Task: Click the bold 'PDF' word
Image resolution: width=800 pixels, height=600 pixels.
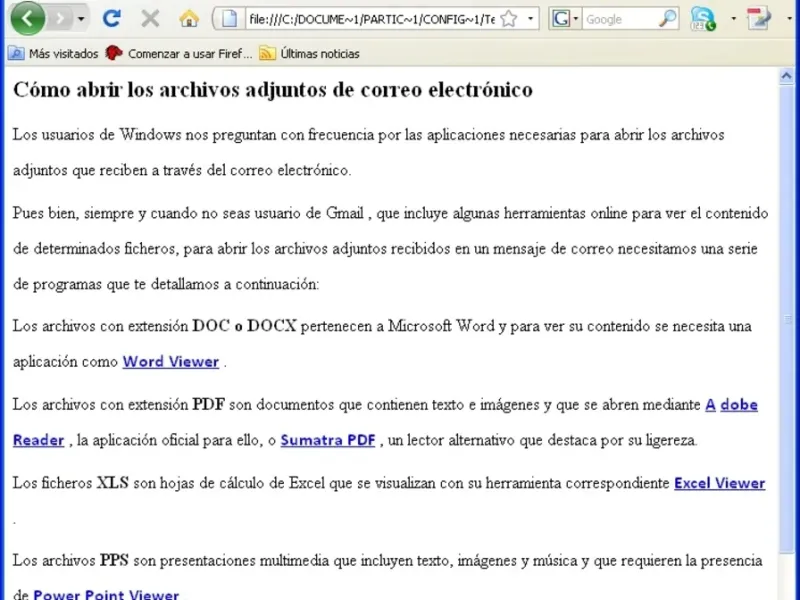Action: (209, 405)
